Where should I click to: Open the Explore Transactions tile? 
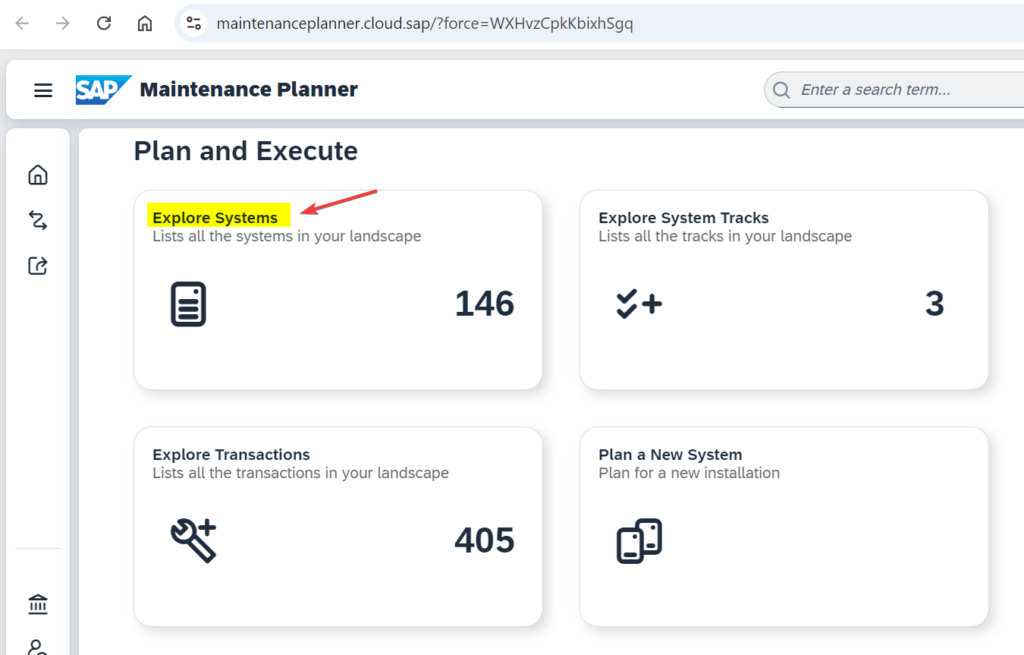click(x=338, y=526)
